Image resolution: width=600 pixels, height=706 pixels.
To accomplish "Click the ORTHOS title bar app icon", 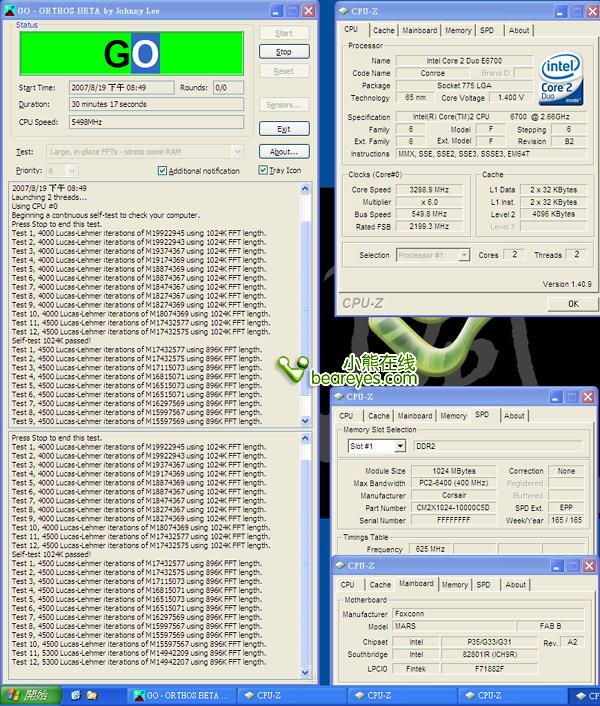I will point(9,10).
